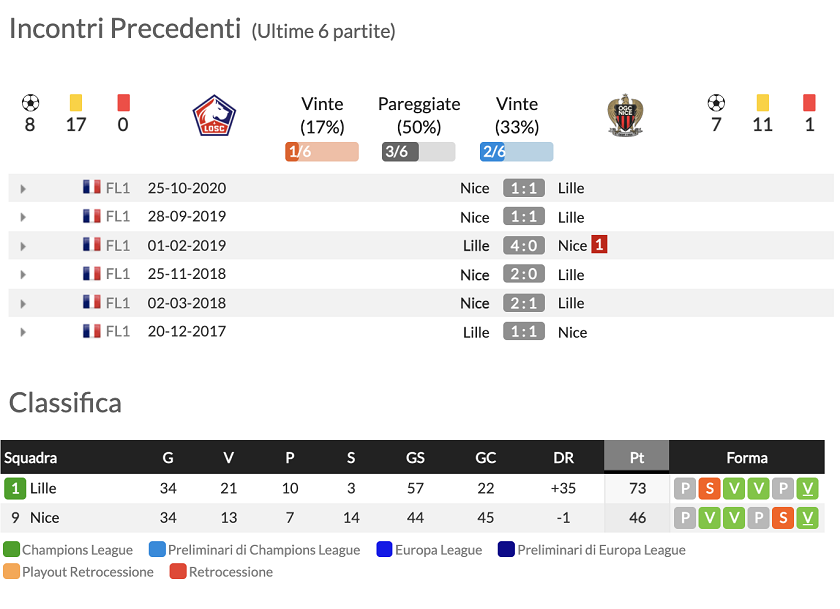
Task: Open Nice team link in standings
Action: coord(44,518)
